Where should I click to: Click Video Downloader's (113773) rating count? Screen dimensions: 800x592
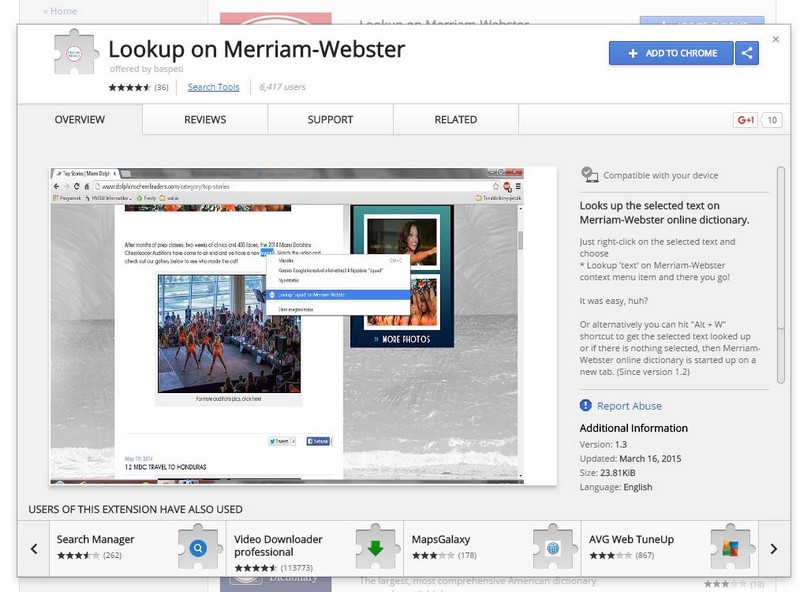click(x=296, y=568)
